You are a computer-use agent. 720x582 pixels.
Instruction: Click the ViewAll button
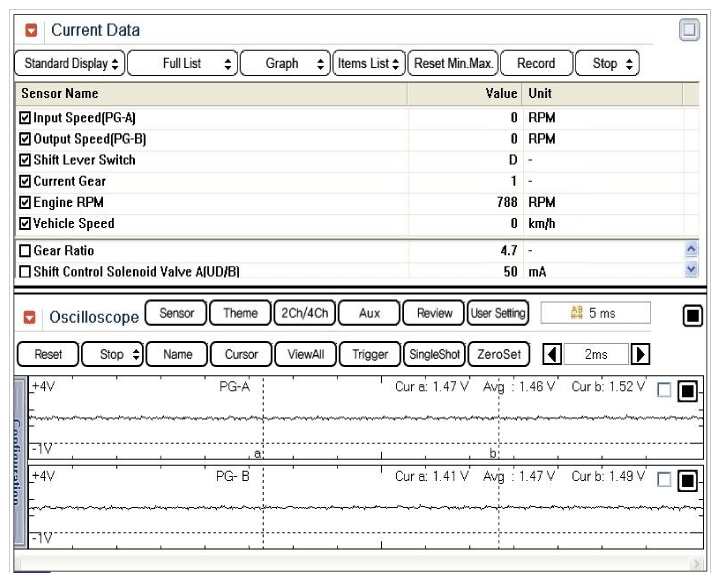(305, 354)
